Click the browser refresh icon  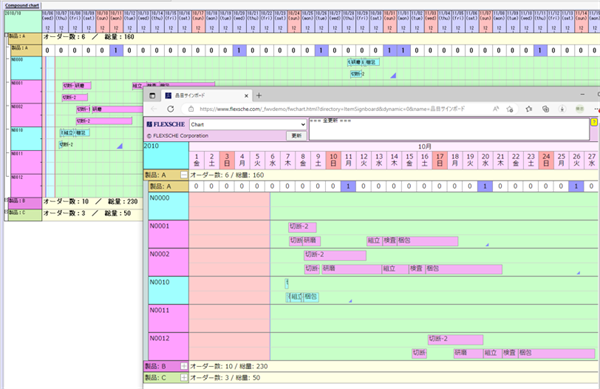point(170,109)
